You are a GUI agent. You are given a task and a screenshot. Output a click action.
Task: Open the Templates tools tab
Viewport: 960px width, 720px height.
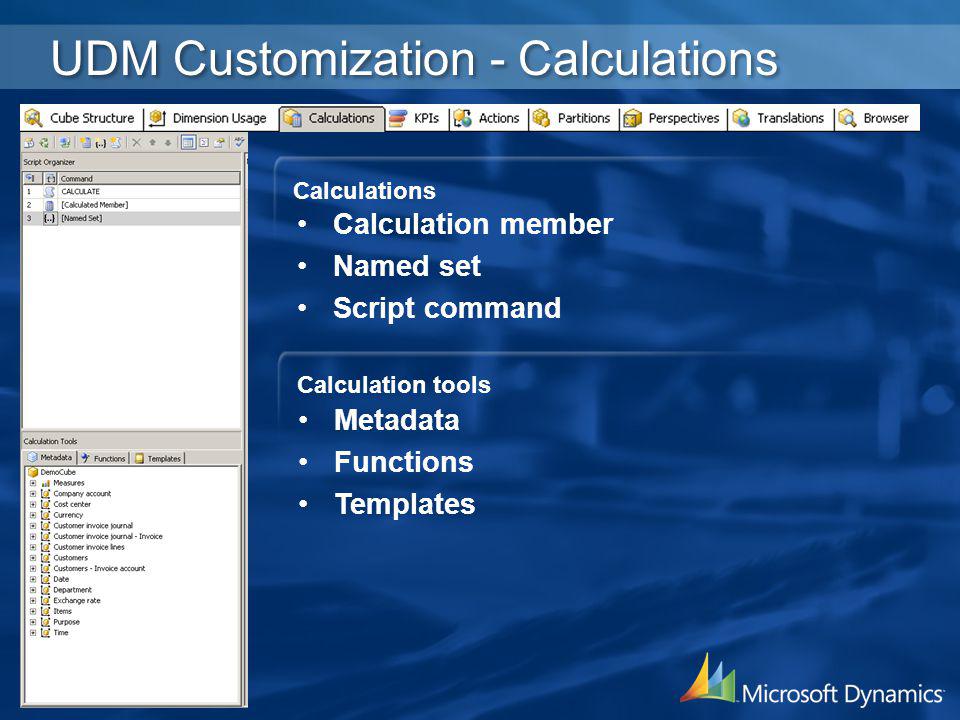tap(158, 458)
